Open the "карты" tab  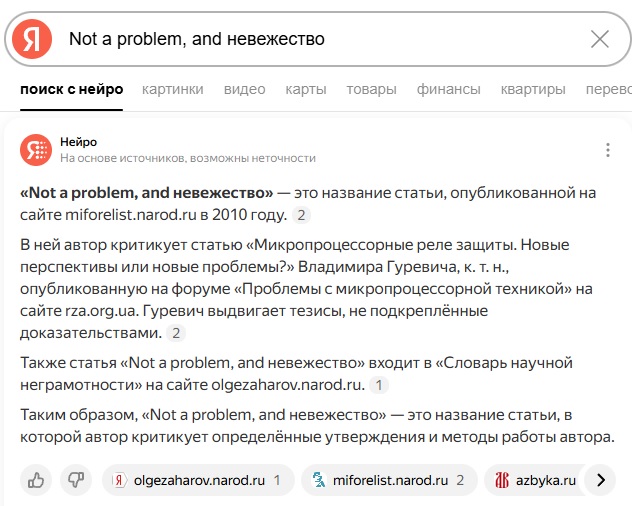click(x=306, y=89)
